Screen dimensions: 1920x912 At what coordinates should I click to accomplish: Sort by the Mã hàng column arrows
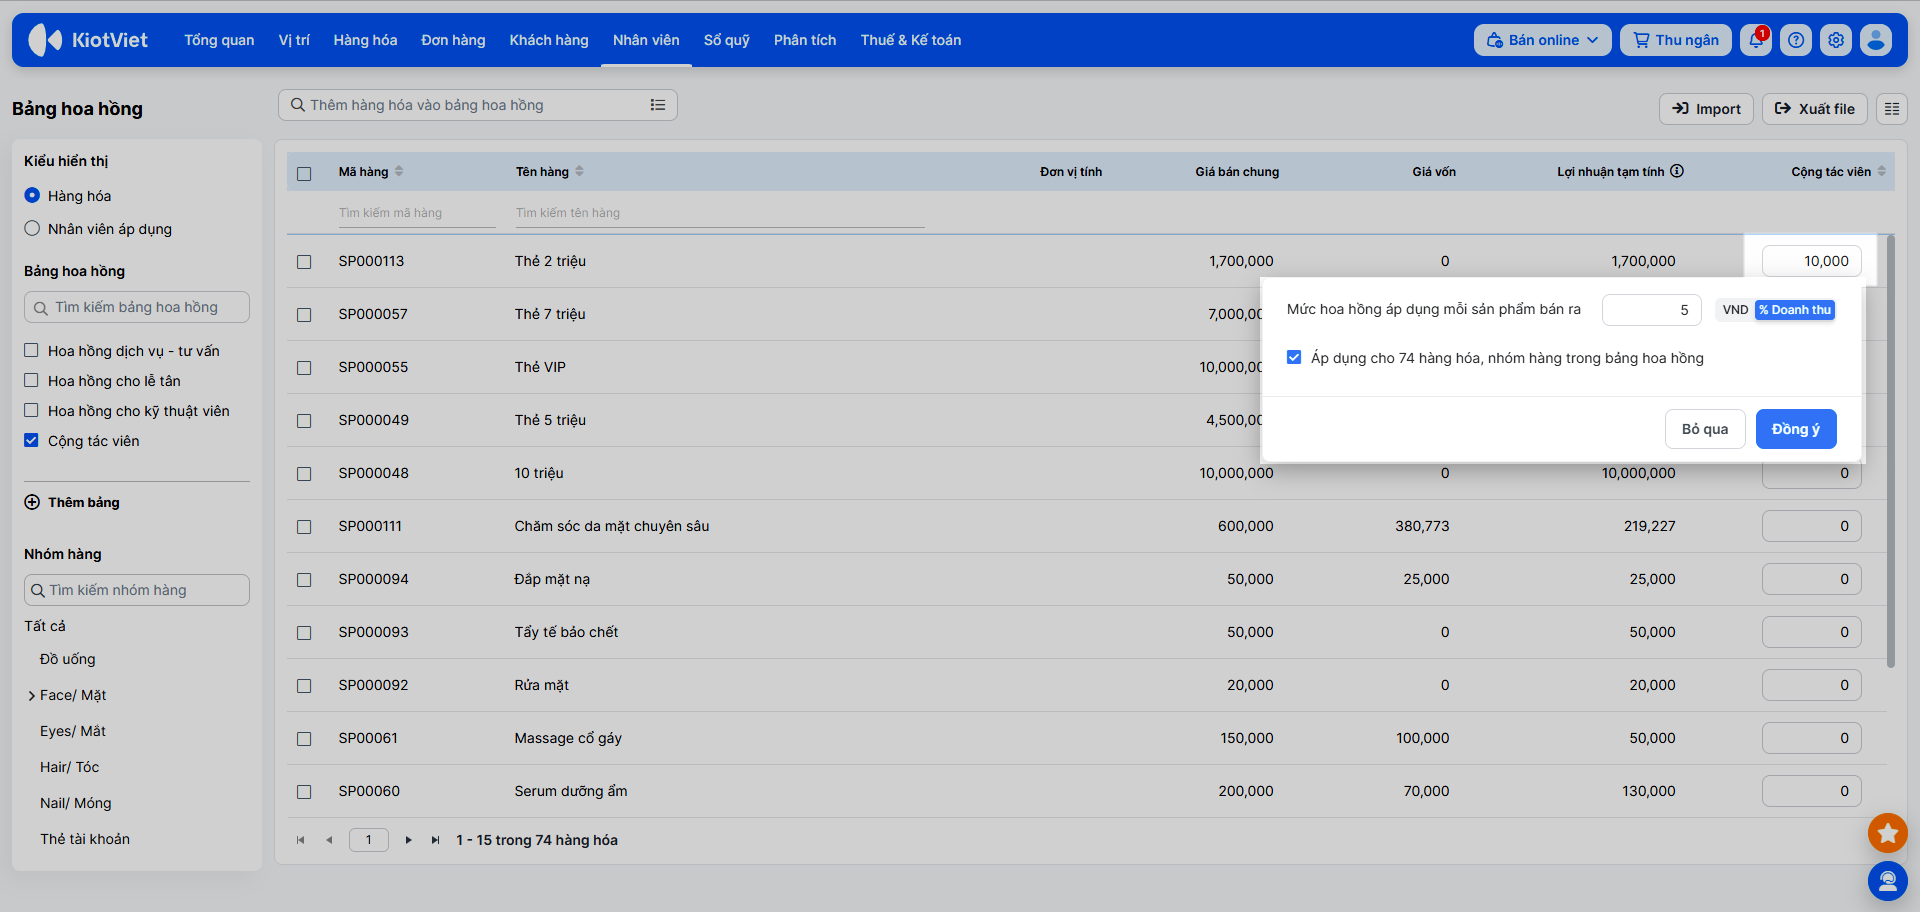pos(399,171)
